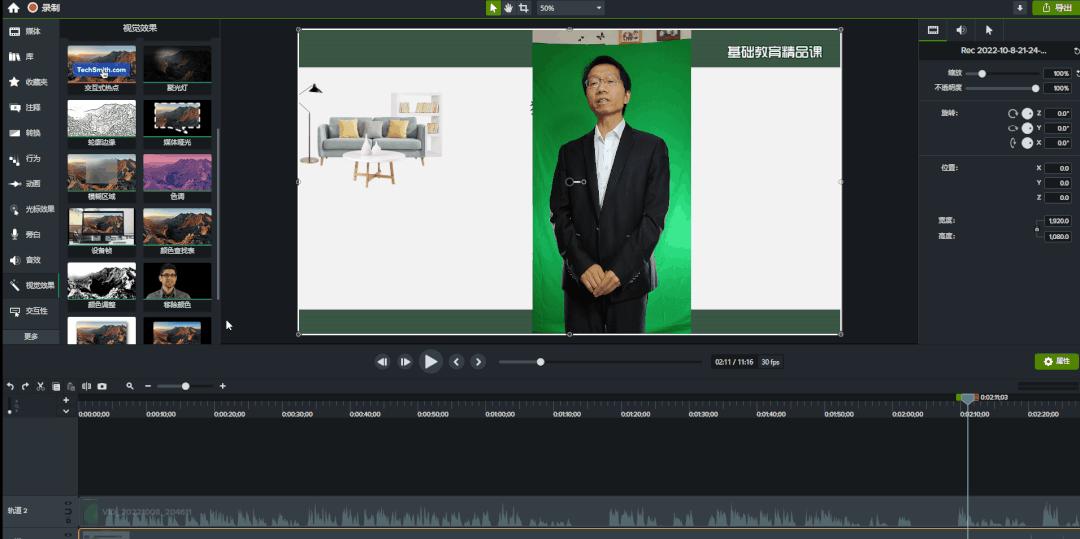The image size is (1080, 539).
Task: Toggle the 属性 properties panel button
Action: click(1057, 361)
